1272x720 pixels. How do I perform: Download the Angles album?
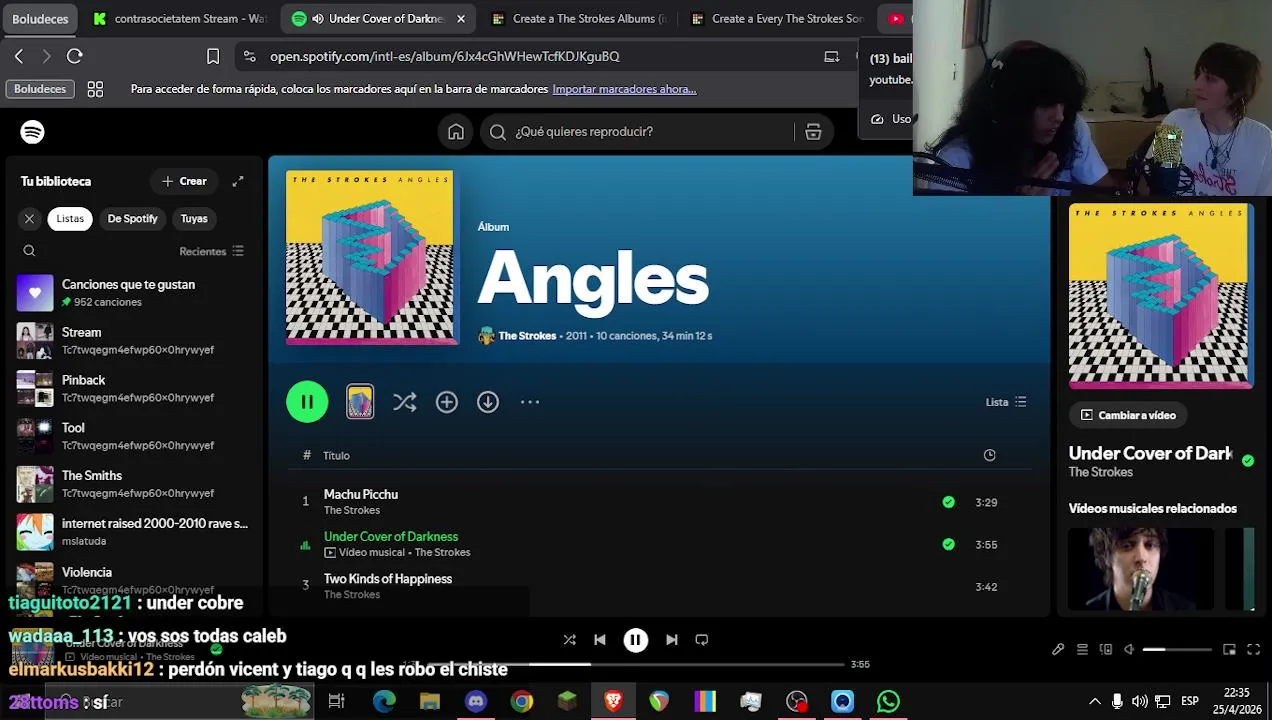[488, 402]
